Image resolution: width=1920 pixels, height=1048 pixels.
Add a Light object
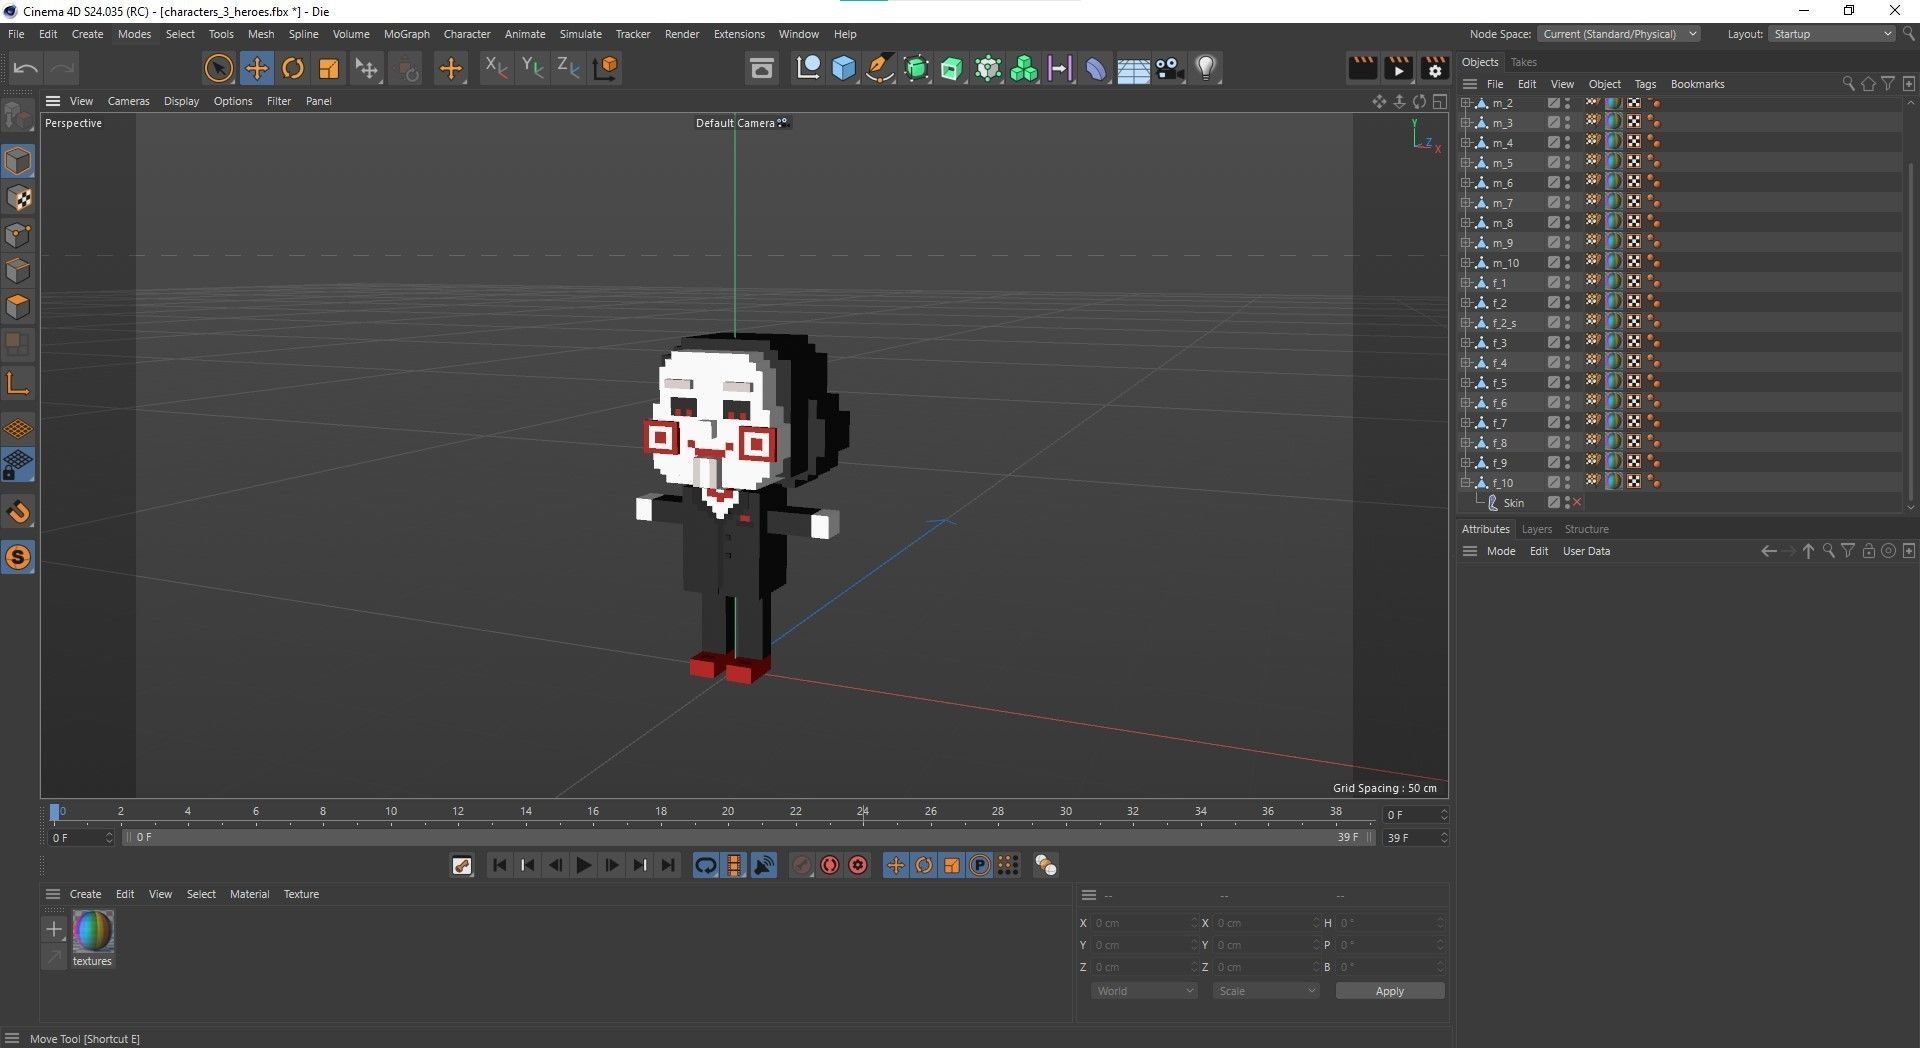point(1206,68)
